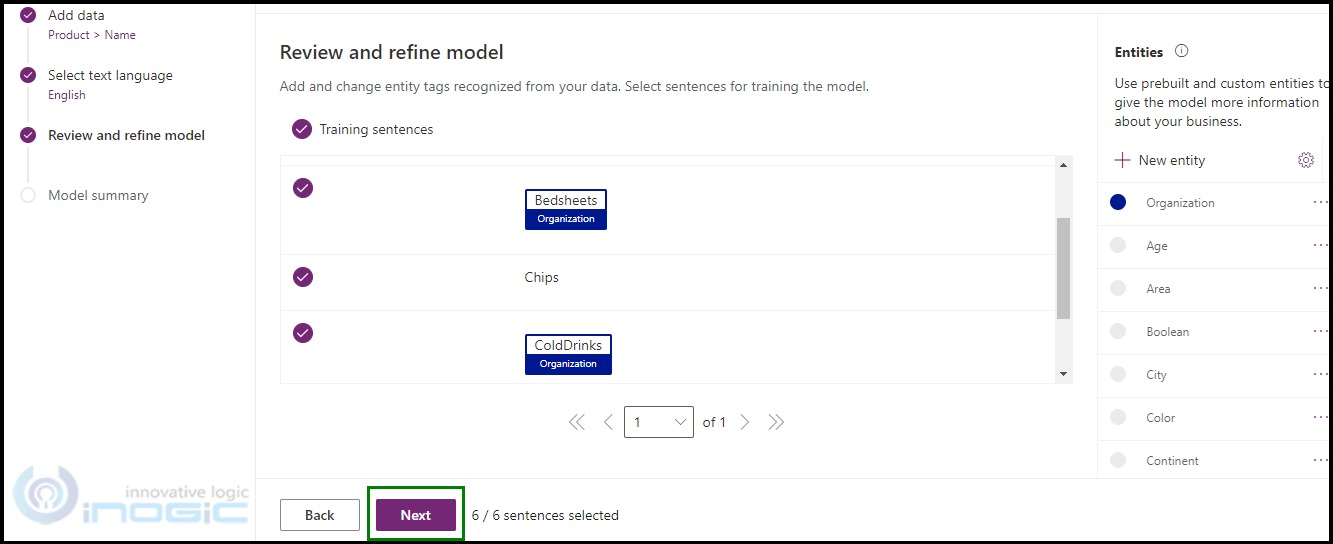Click the next page chevron

[x=745, y=422]
